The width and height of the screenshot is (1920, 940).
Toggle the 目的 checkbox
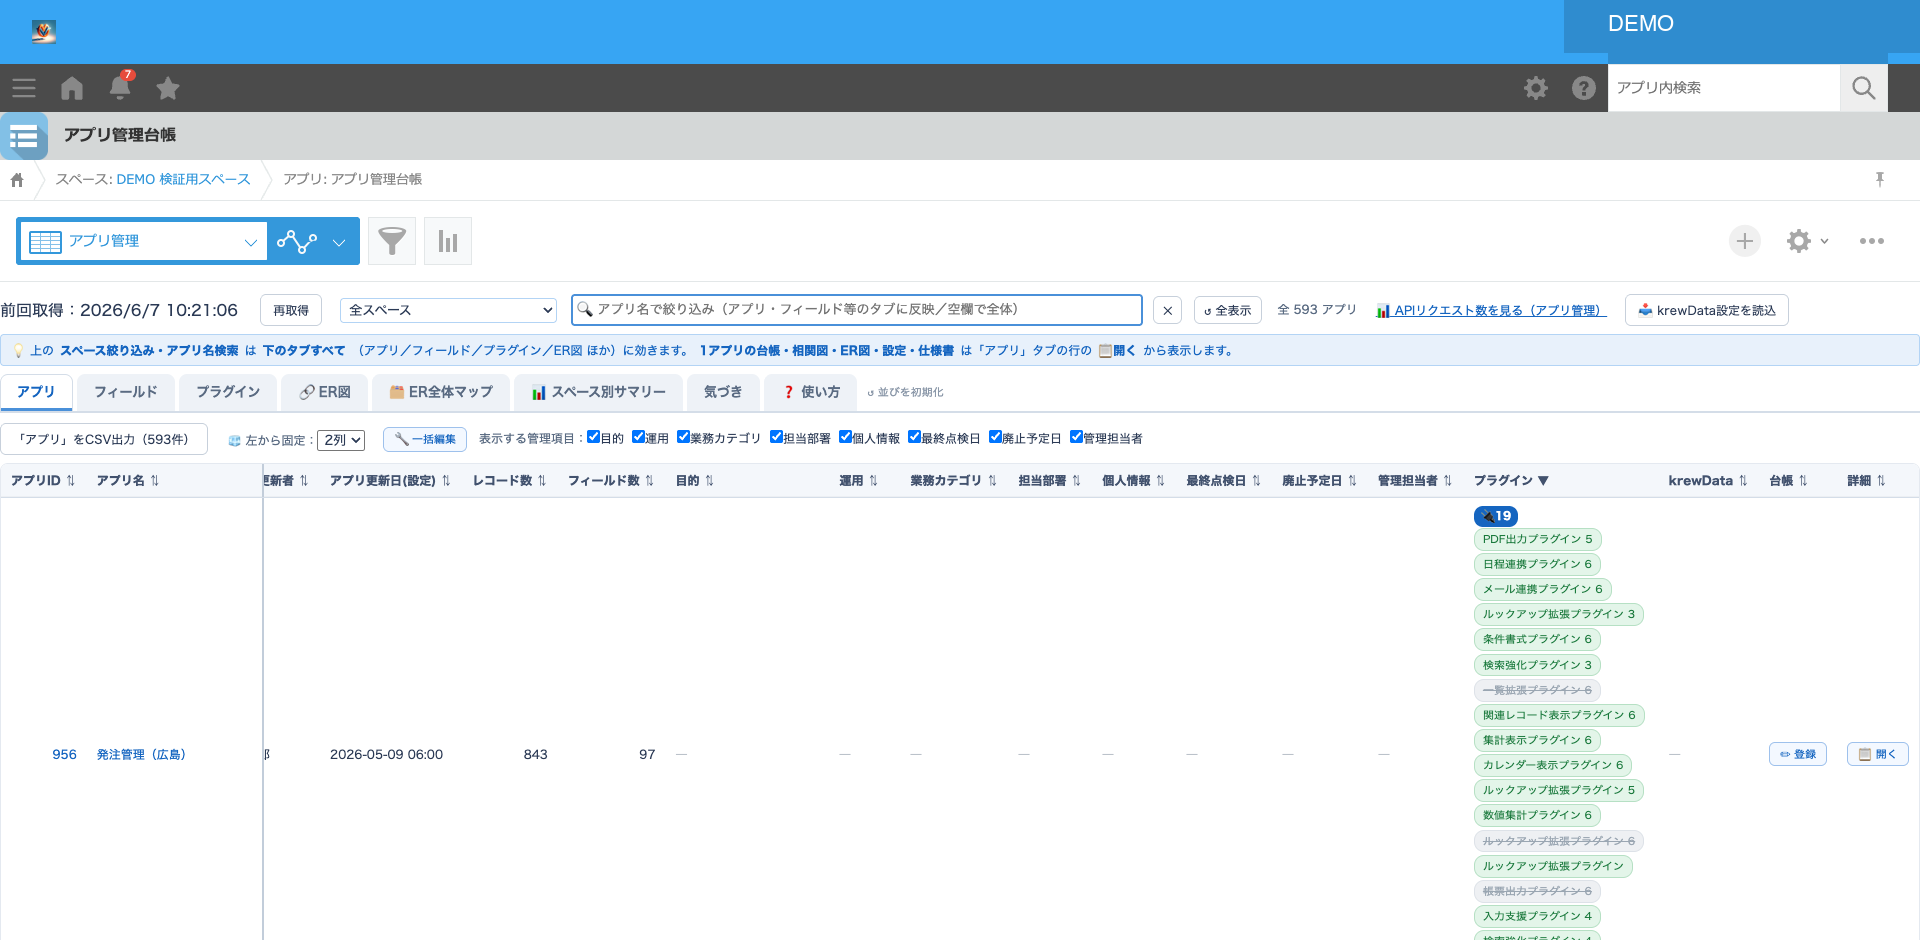593,437
